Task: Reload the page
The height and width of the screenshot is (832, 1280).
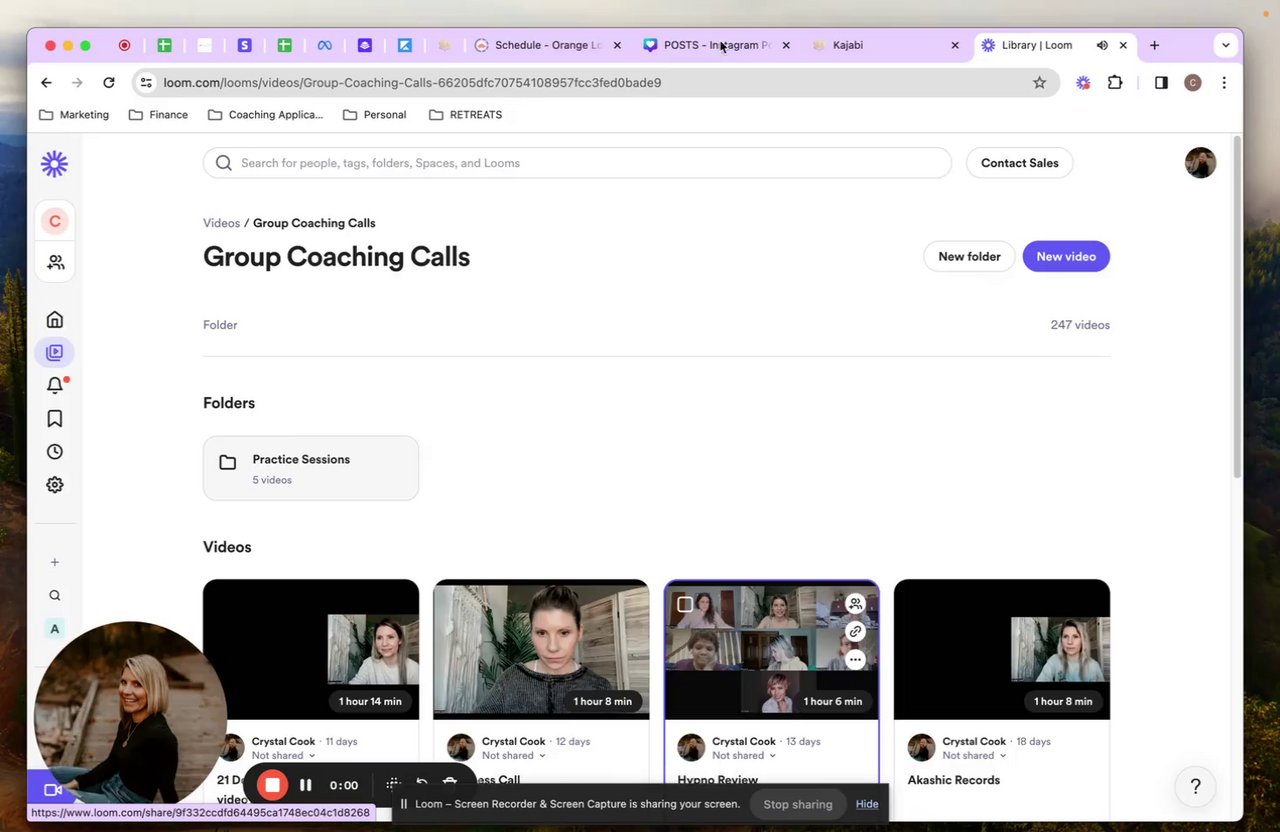Action: pyautogui.click(x=109, y=83)
